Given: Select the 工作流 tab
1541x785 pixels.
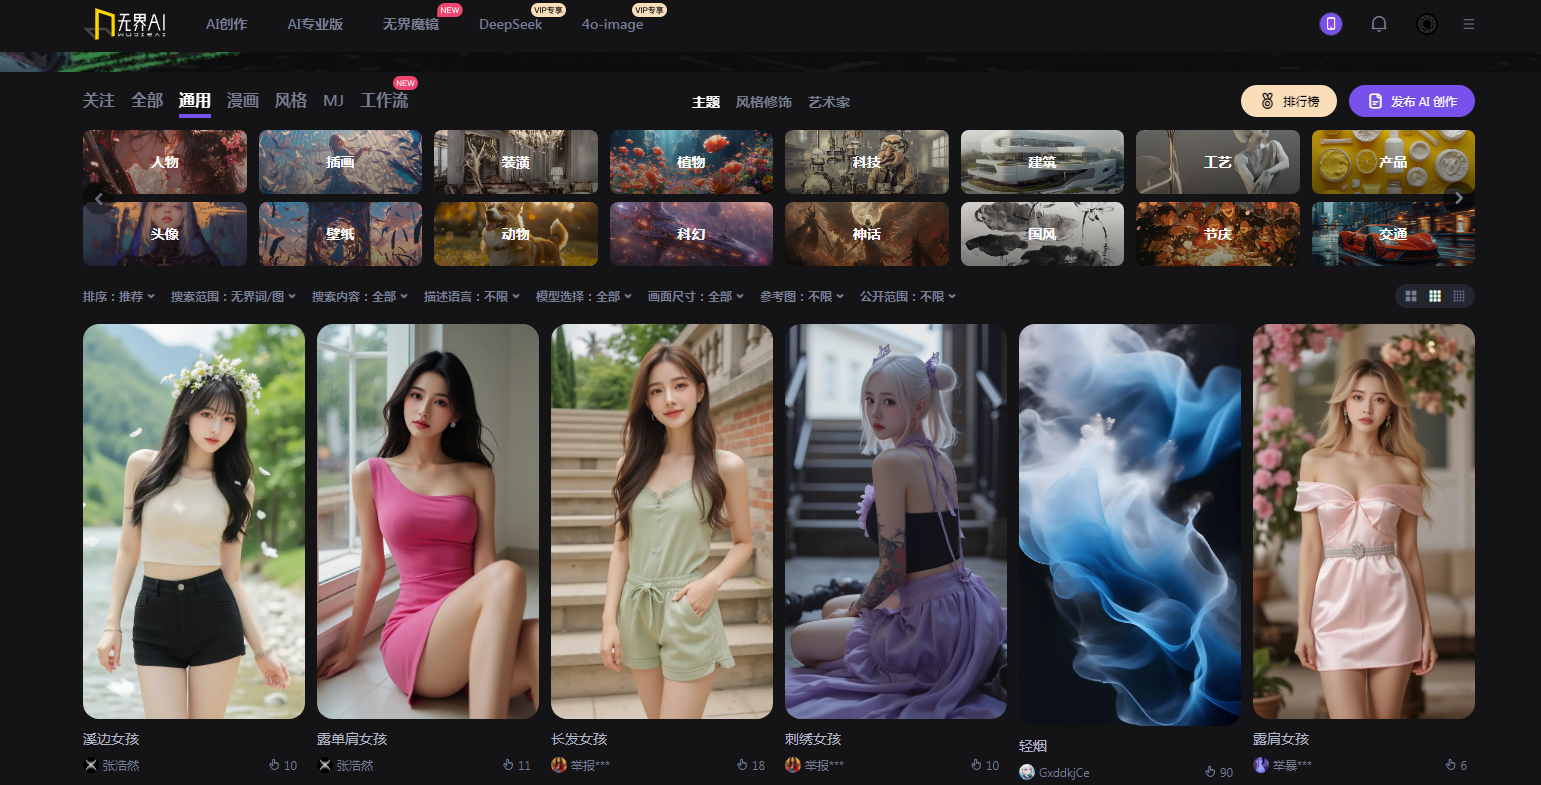Looking at the screenshot, I should pos(384,101).
